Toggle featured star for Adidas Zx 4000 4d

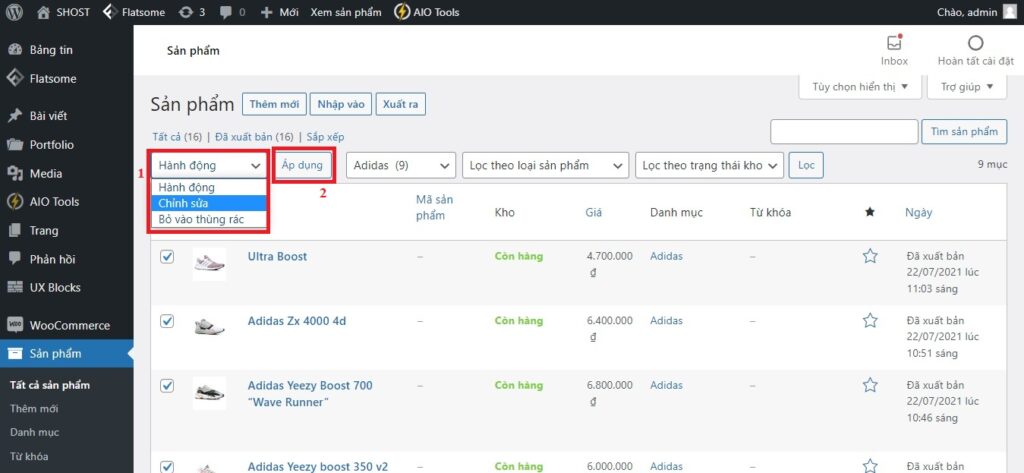click(x=870, y=321)
